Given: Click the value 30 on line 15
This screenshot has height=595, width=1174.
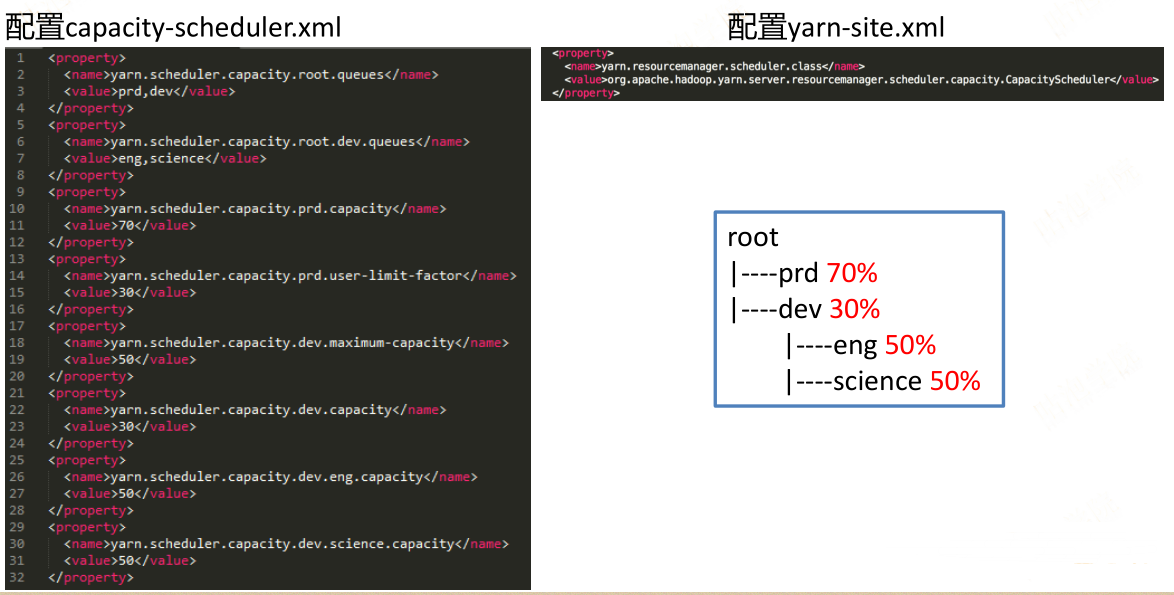Looking at the screenshot, I should click(x=126, y=293).
